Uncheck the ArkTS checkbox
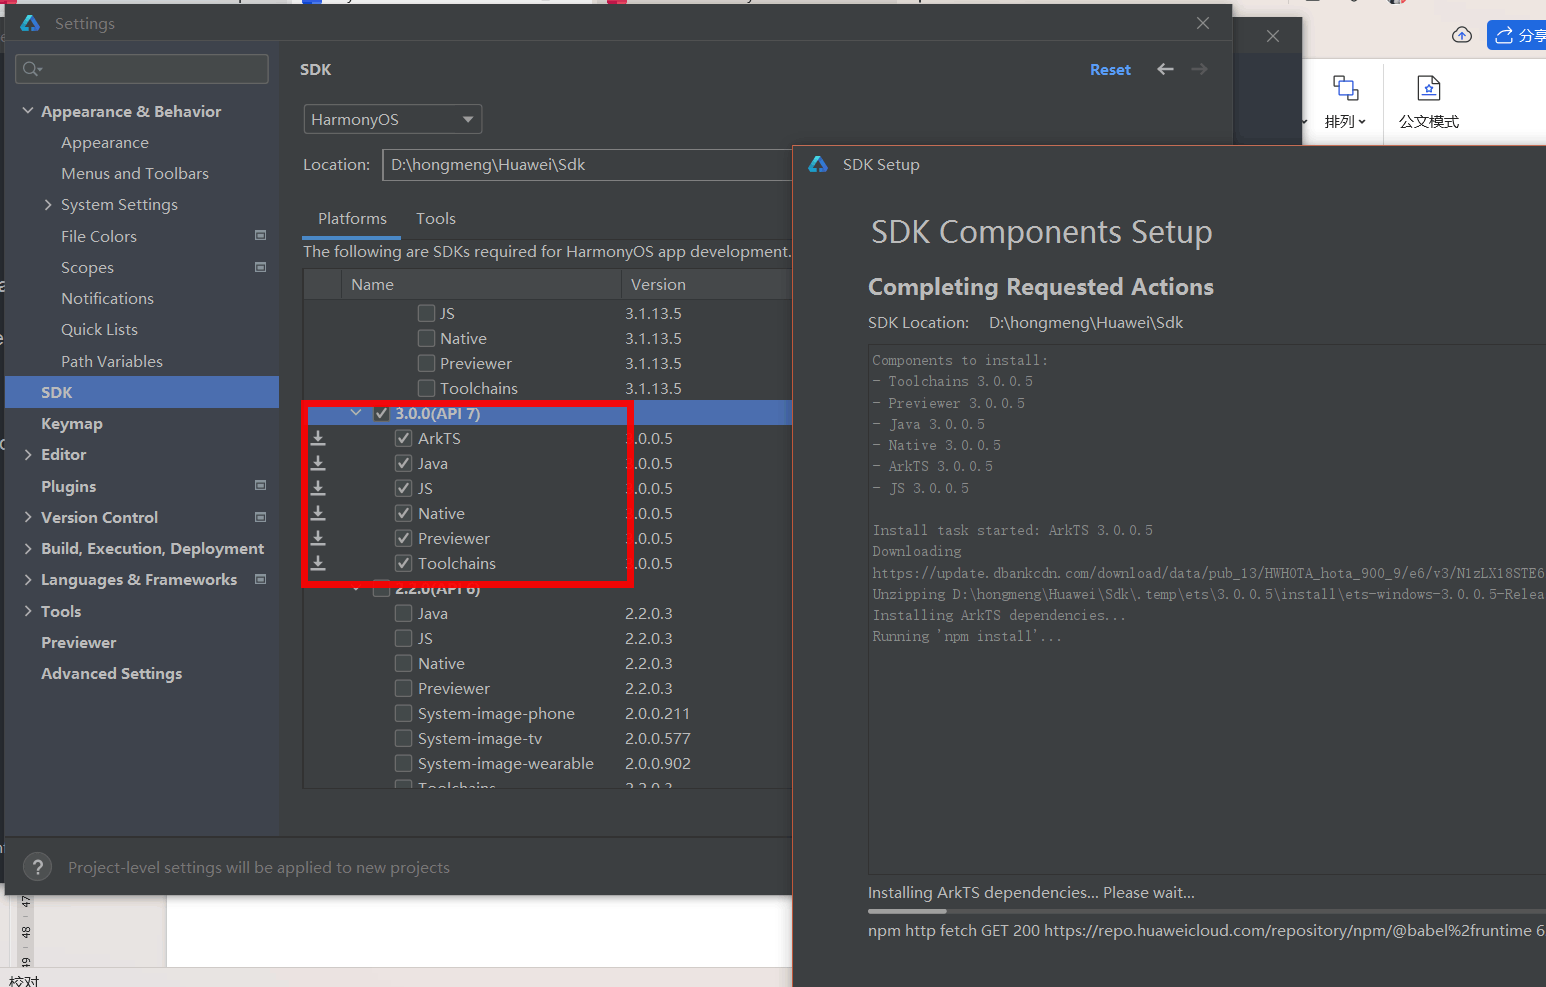The height and width of the screenshot is (987, 1546). coord(404,438)
